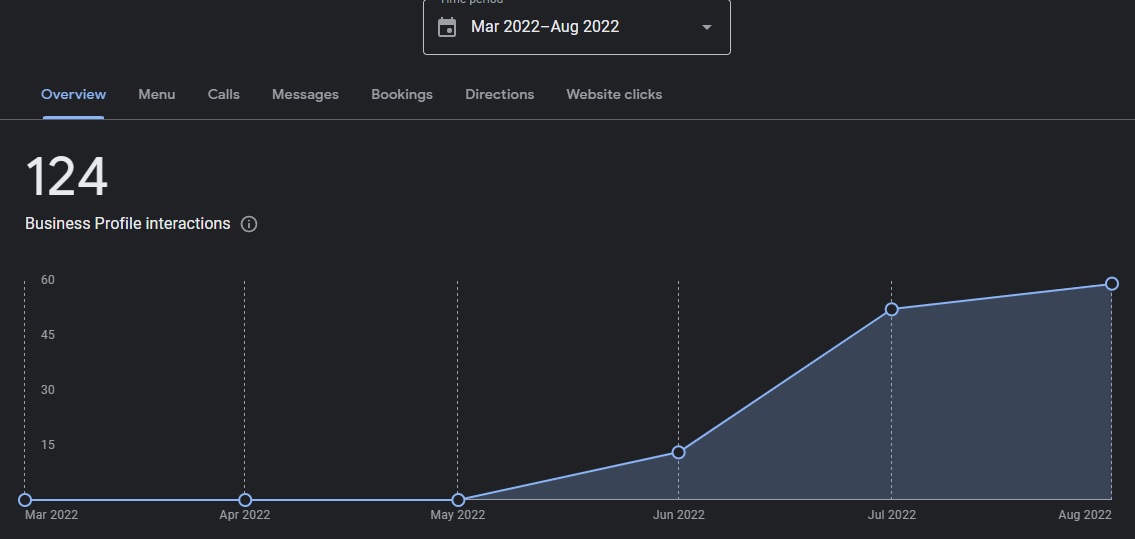
Task: Click the Mar 2022–Aug 2022 period text
Action: pos(545,27)
